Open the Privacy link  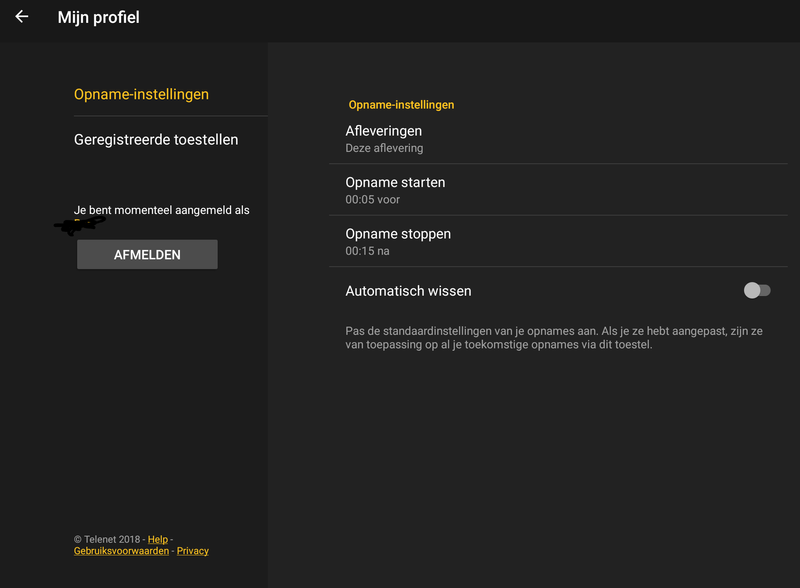(x=192, y=551)
